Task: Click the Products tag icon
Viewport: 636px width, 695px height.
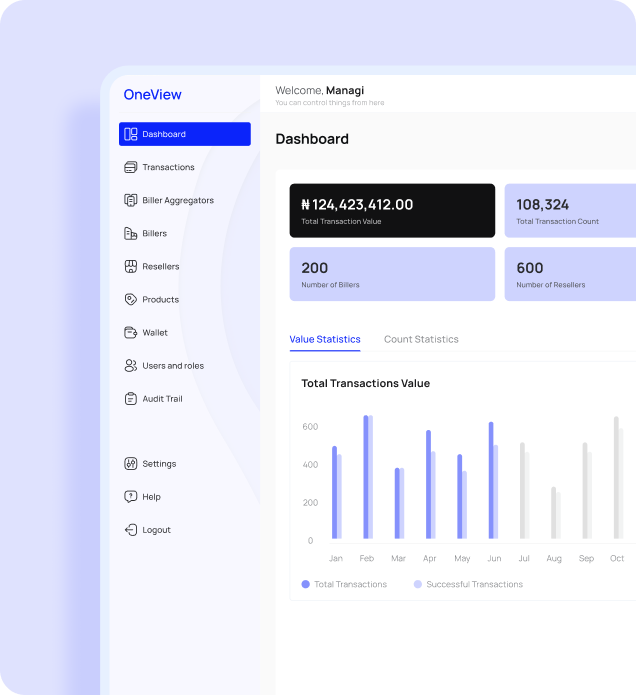Action: (x=130, y=299)
